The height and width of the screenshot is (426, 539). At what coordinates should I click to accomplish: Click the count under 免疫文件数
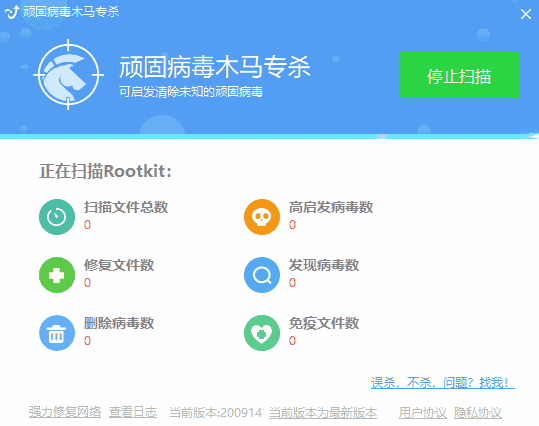[292, 341]
